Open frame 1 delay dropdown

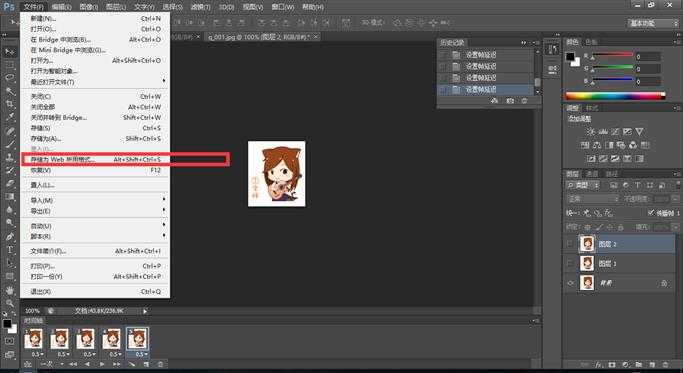37,354
